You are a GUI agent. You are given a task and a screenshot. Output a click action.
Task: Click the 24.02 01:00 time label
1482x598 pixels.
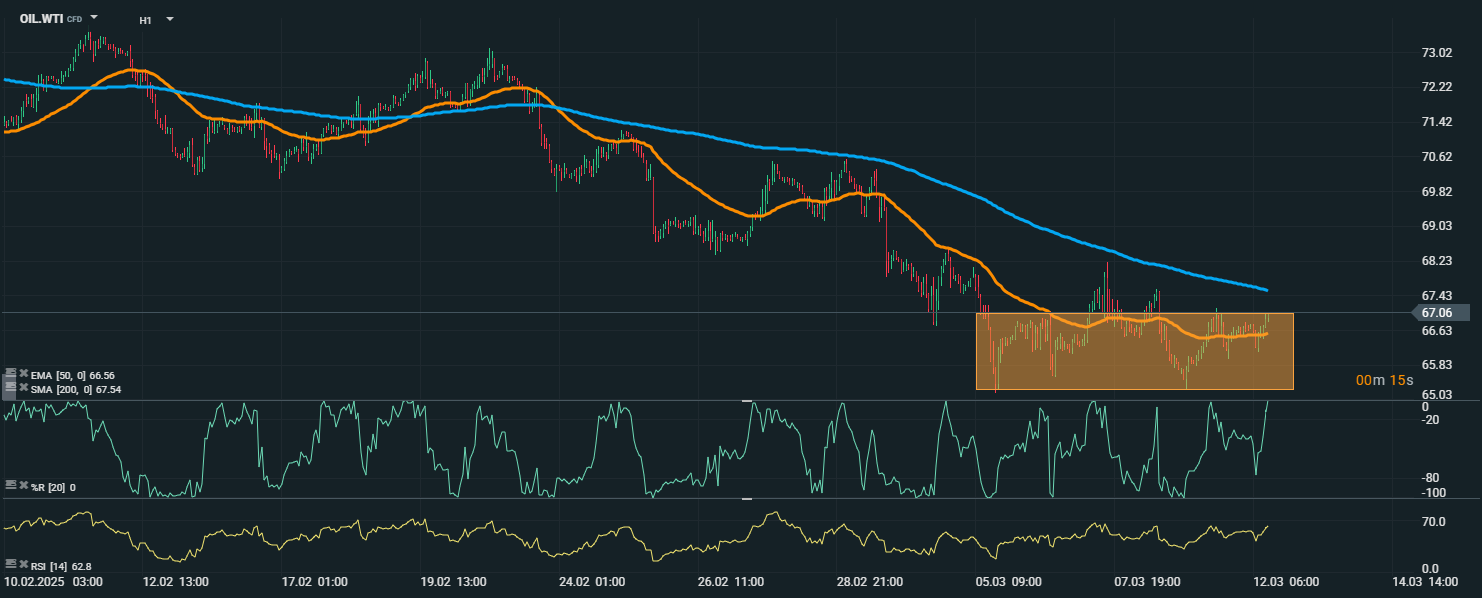[x=592, y=581]
